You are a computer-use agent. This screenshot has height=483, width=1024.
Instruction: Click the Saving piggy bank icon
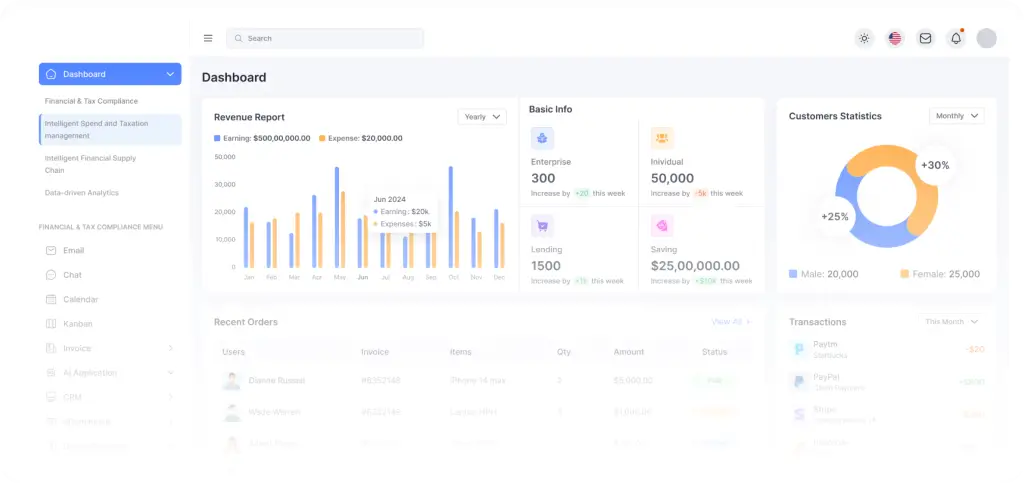[x=662, y=226]
